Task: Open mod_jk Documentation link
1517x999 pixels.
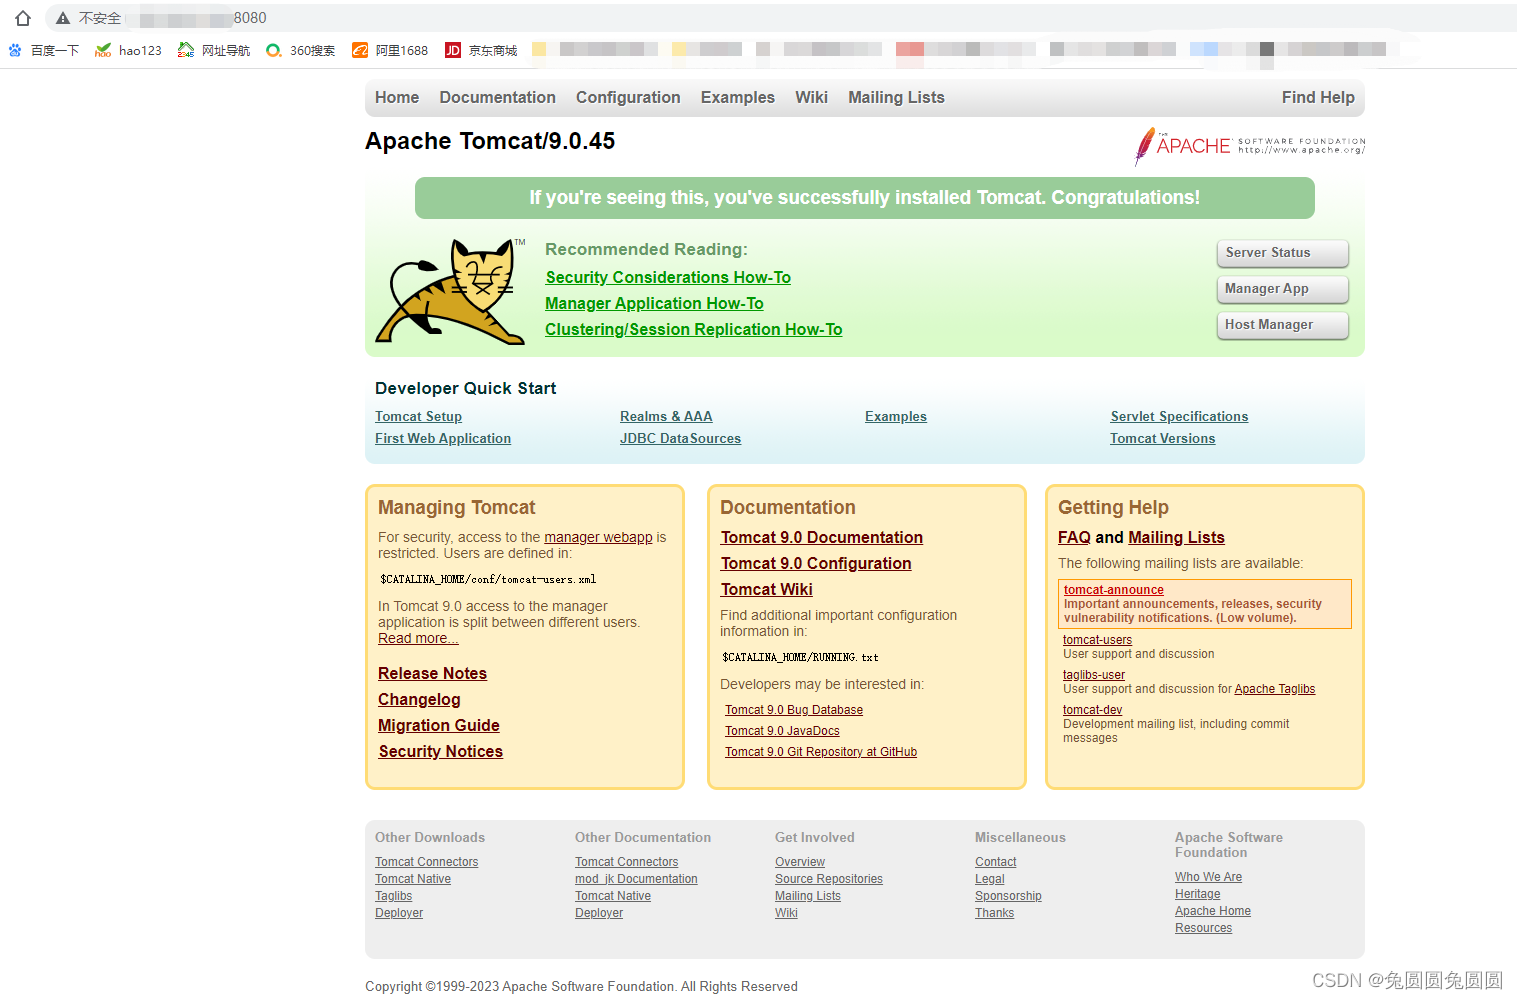Action: point(636,879)
